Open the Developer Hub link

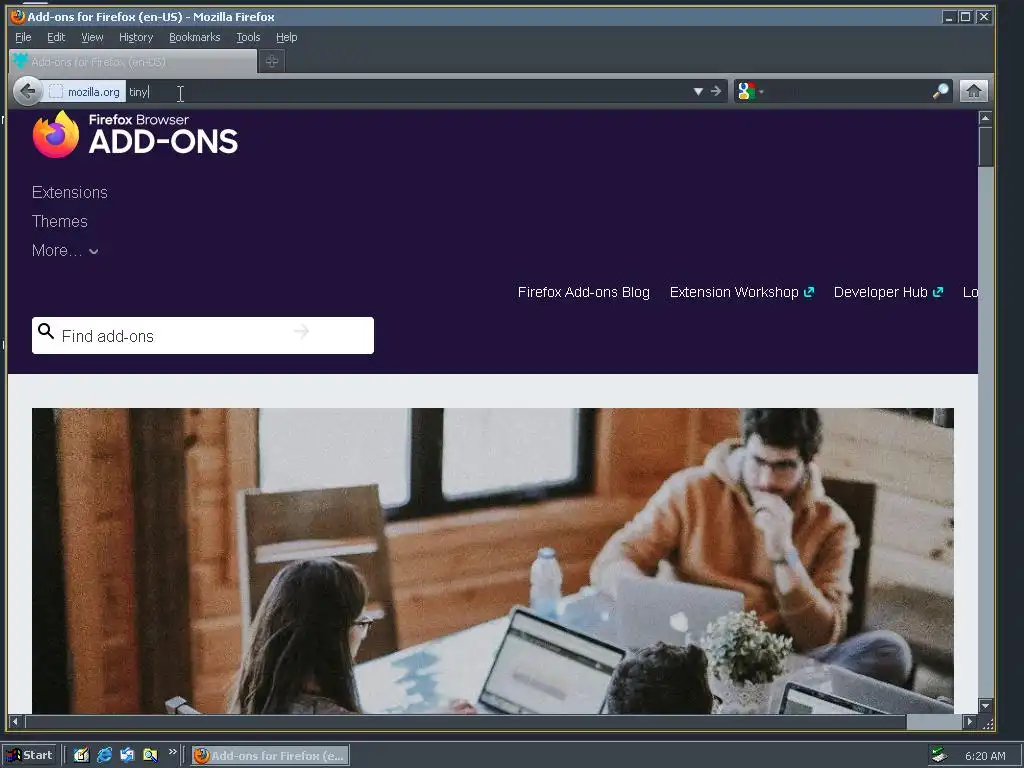coord(888,292)
